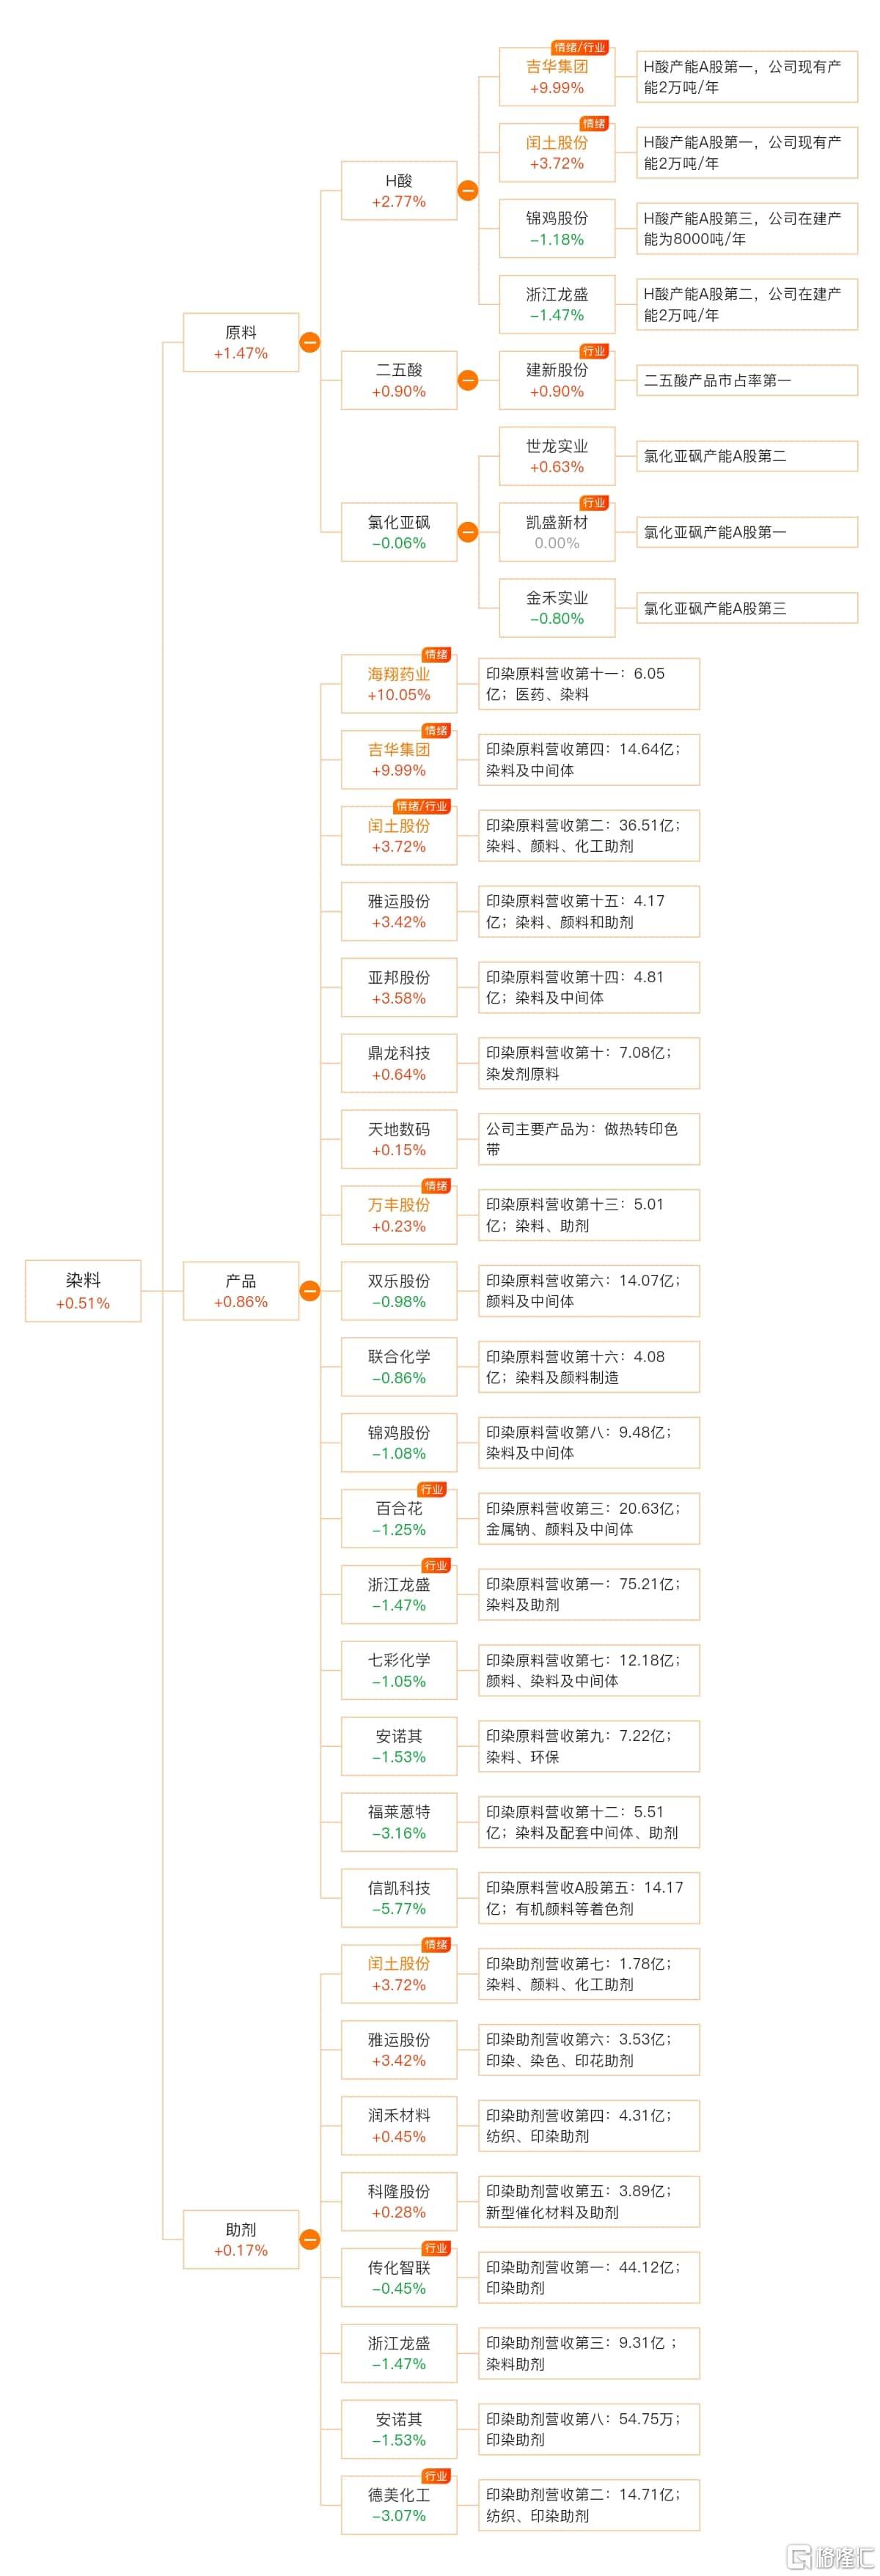Image resolution: width=880 pixels, height=2576 pixels.
Task: Click note '印染助剂营收第二：14.71亿'
Action: (589, 2505)
